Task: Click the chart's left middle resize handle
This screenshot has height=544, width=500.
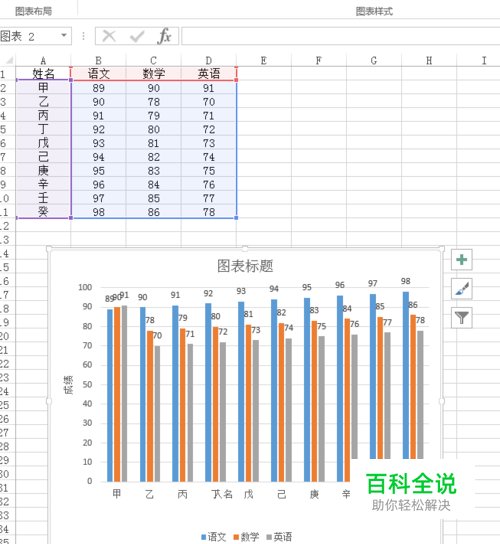Action: [49, 401]
